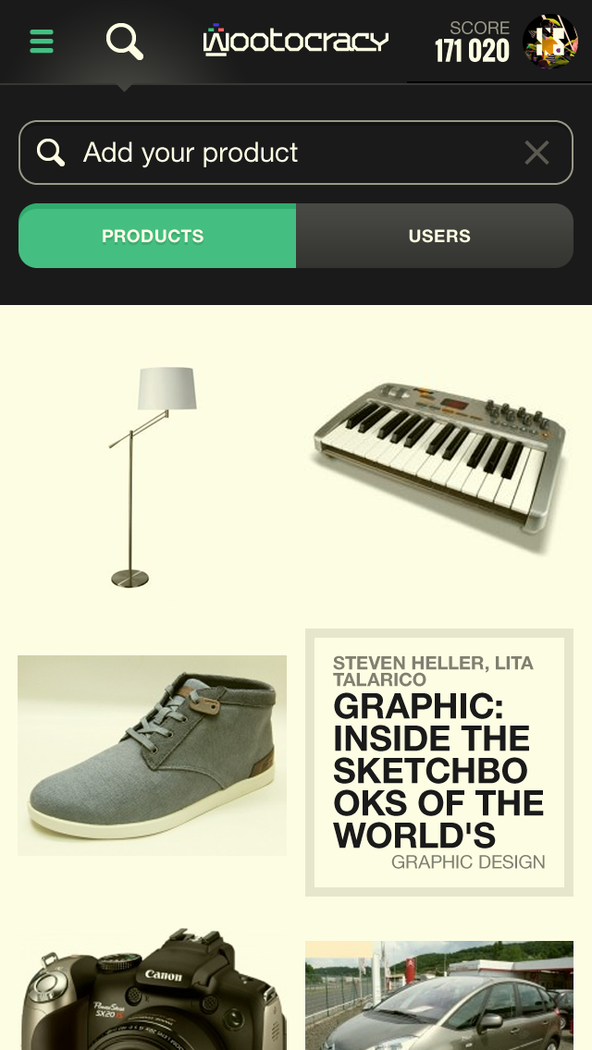Image resolution: width=592 pixels, height=1050 pixels.
Task: Click Steven Heller, Lita Talarico author text
Action: point(433,671)
